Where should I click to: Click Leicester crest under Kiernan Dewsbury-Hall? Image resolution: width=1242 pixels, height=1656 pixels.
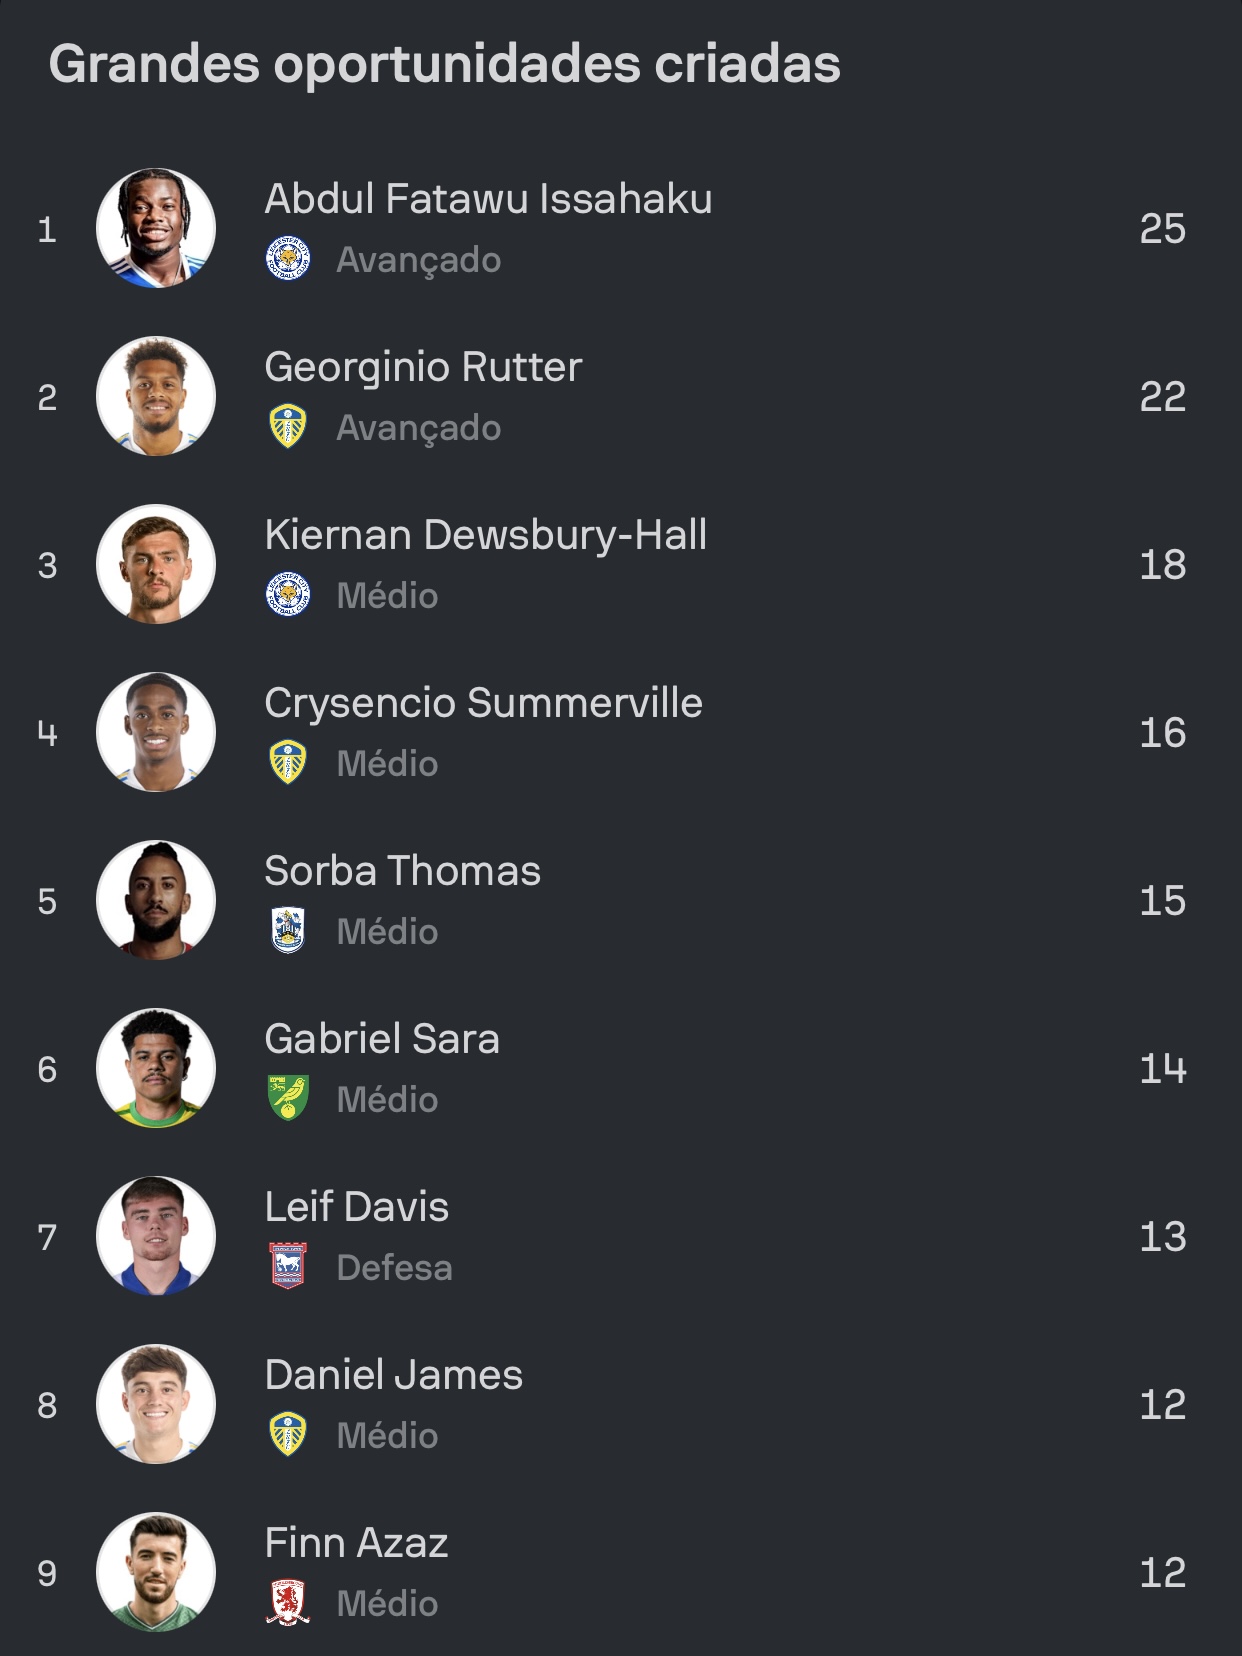coord(288,596)
